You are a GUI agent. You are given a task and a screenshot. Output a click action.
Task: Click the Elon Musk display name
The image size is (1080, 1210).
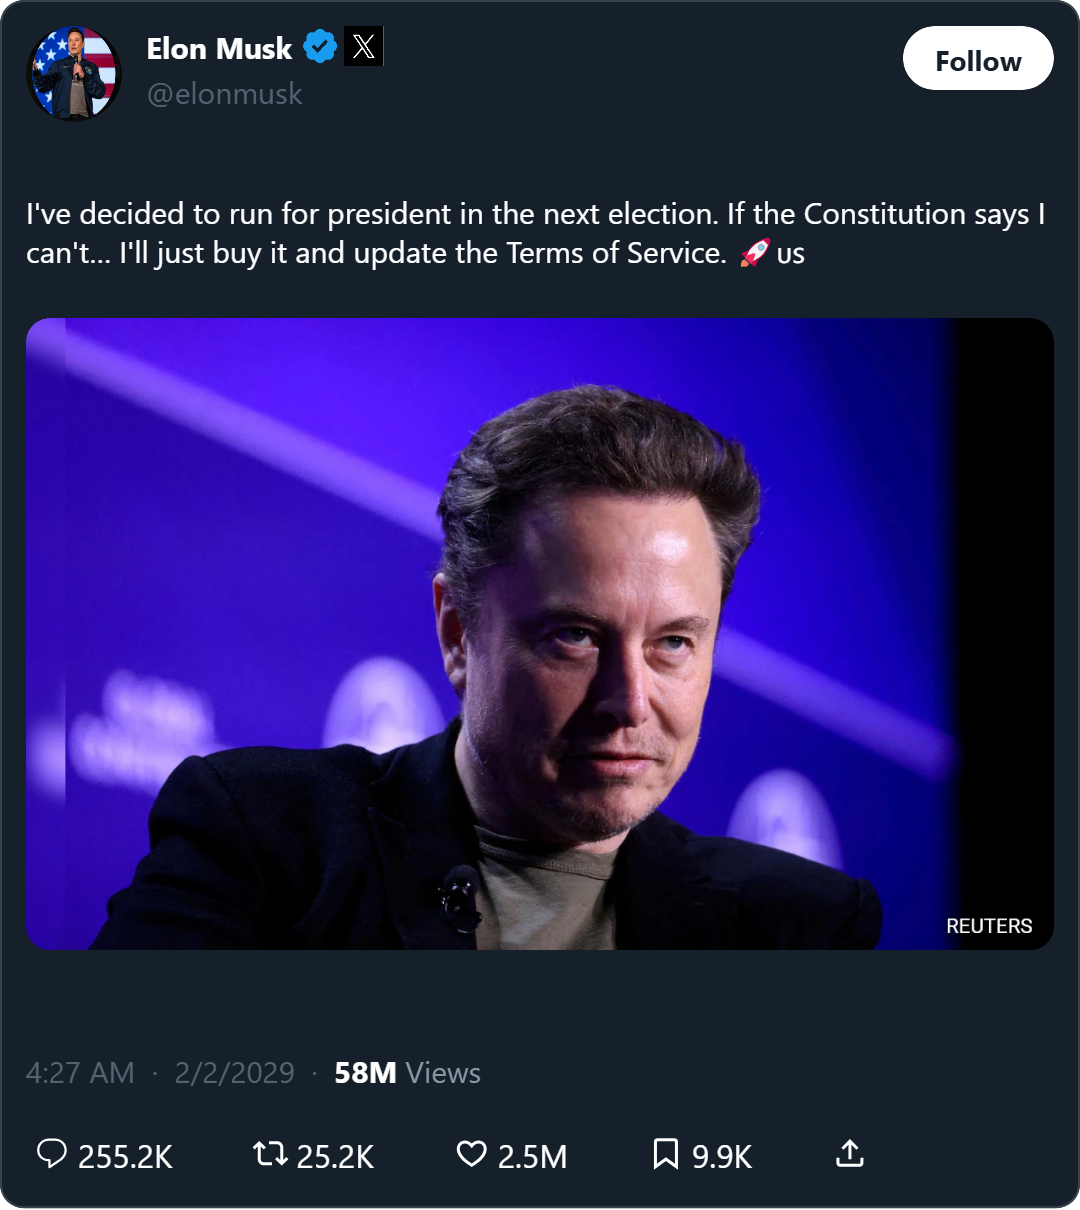[221, 48]
